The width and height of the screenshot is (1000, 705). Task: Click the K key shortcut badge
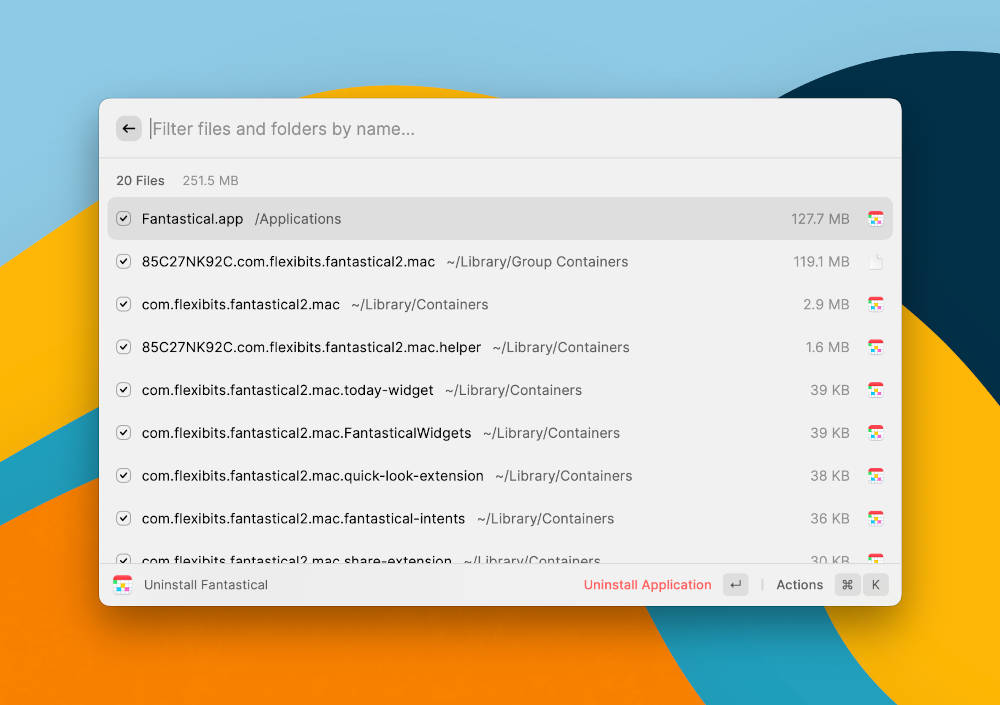876,584
